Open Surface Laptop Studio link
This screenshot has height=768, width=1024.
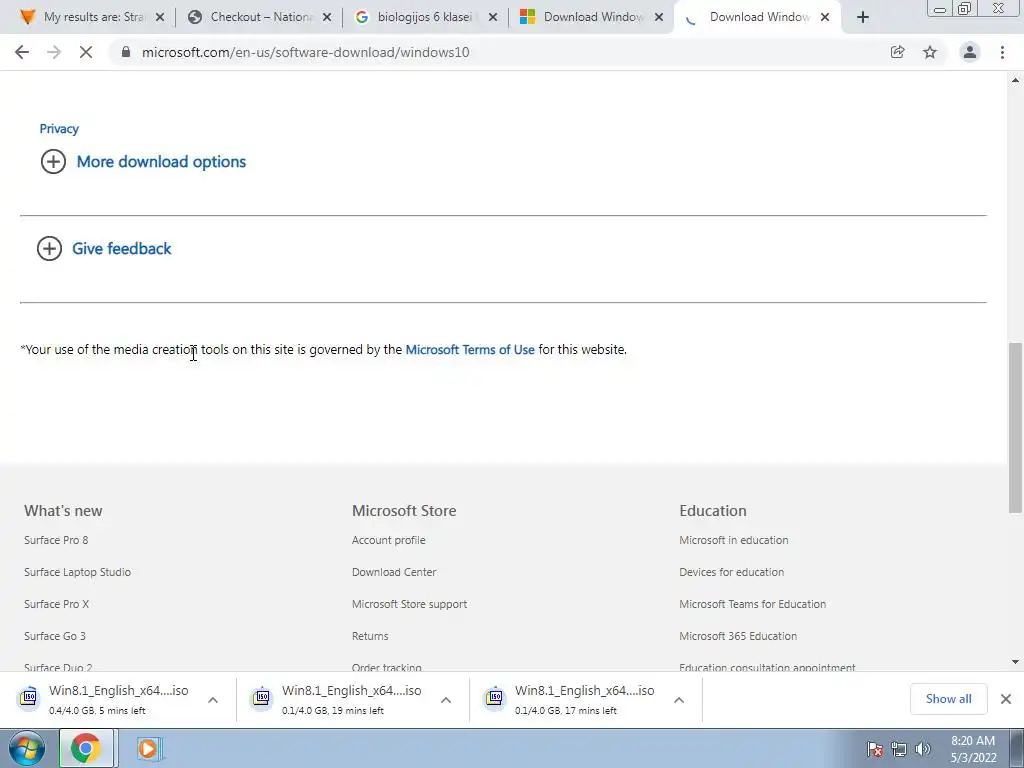tap(78, 572)
